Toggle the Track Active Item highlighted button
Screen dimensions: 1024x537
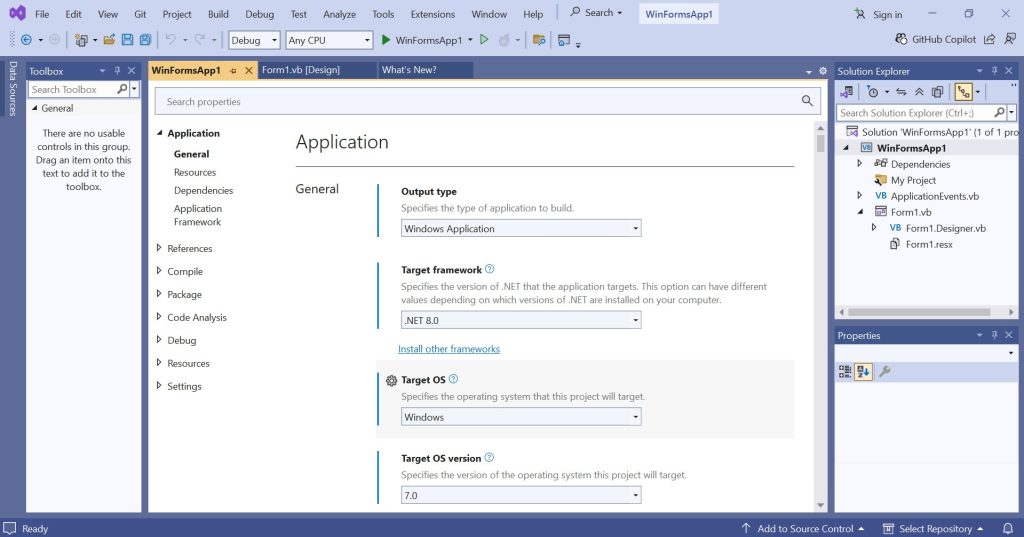pos(964,92)
